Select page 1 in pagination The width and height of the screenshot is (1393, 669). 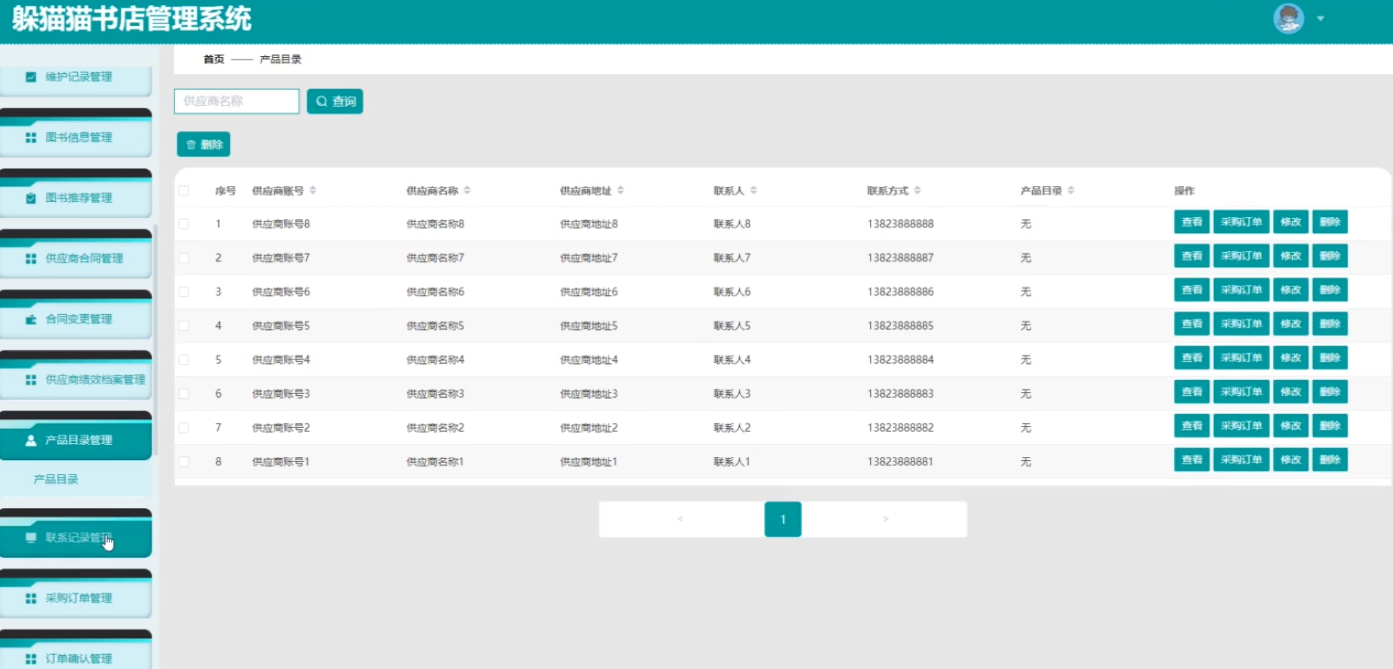[x=783, y=519]
